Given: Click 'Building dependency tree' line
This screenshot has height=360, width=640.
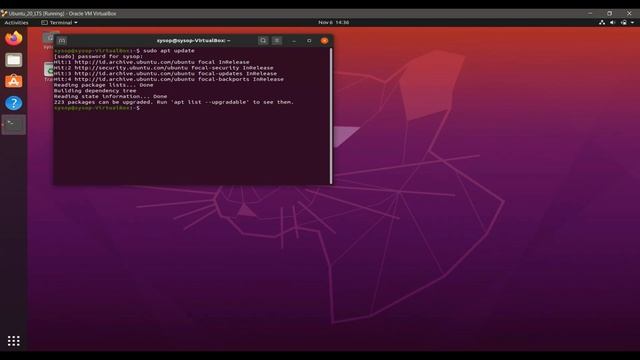Looking at the screenshot, I should 95,91.
